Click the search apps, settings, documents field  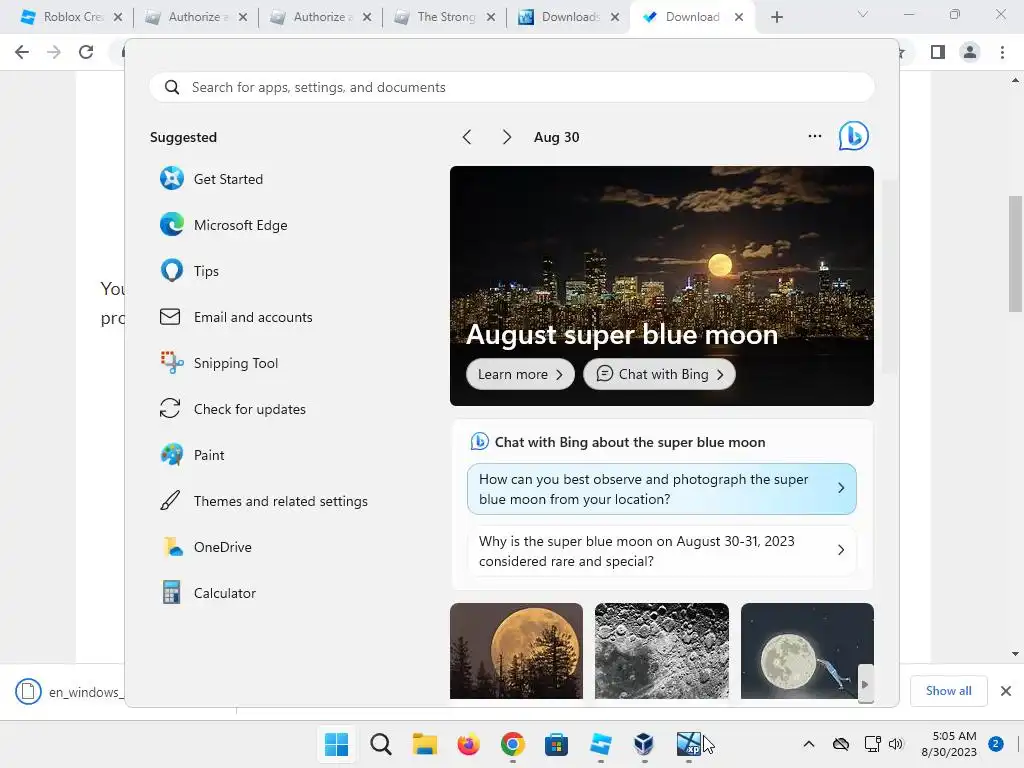[x=511, y=87]
